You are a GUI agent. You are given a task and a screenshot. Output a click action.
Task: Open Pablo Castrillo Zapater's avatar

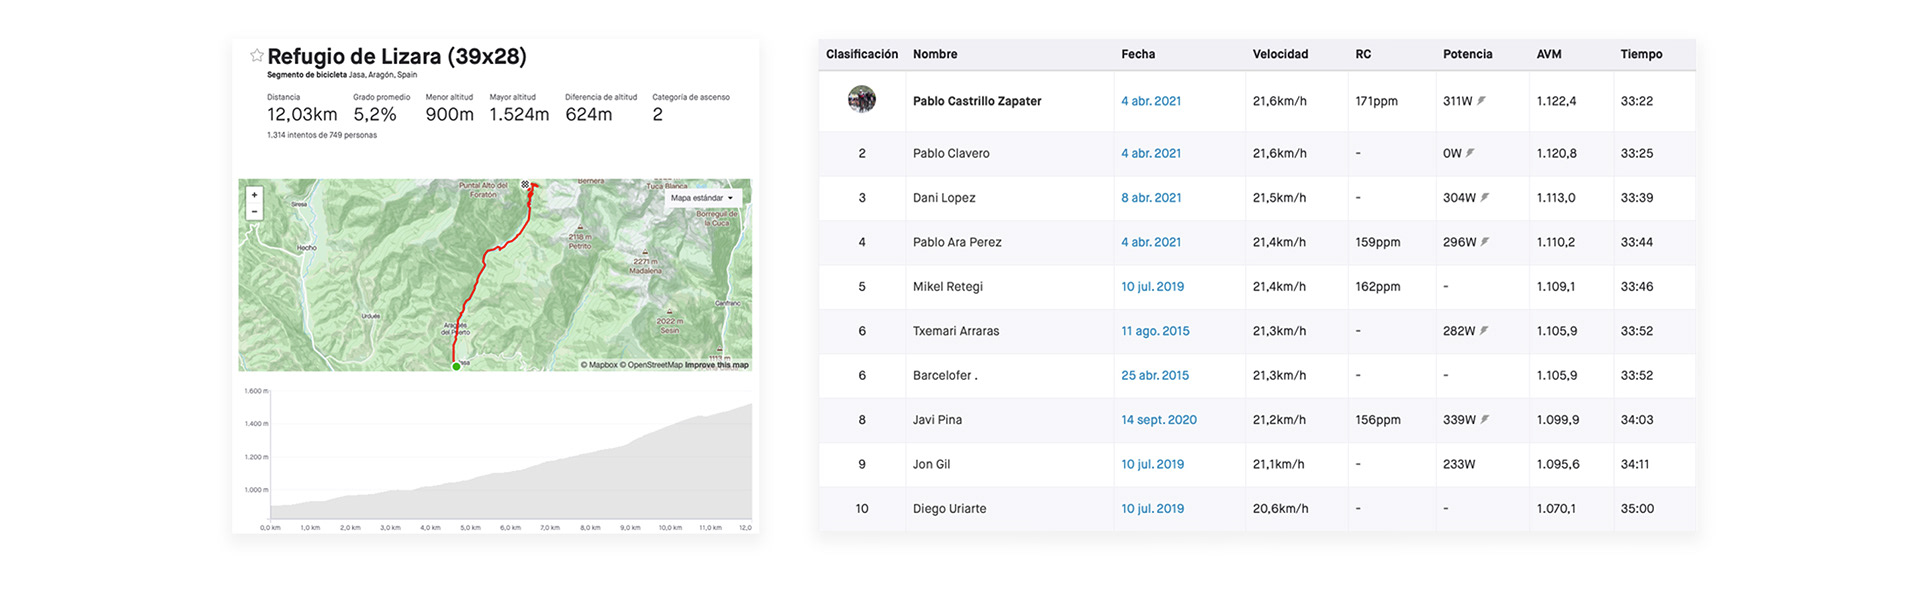click(x=862, y=99)
